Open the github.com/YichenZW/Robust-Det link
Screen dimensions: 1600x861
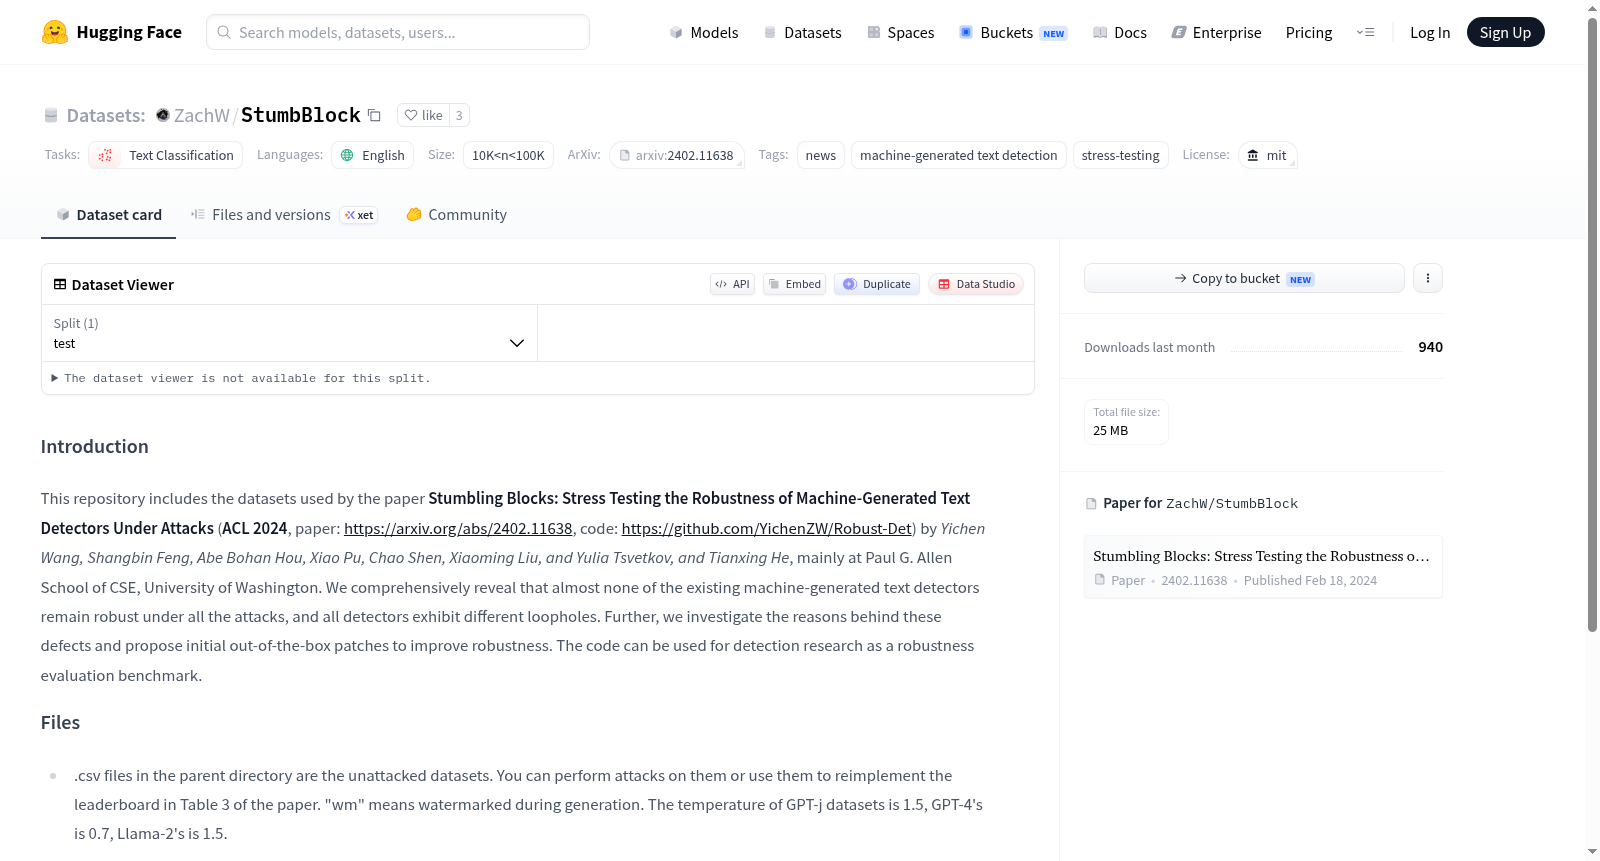click(767, 528)
